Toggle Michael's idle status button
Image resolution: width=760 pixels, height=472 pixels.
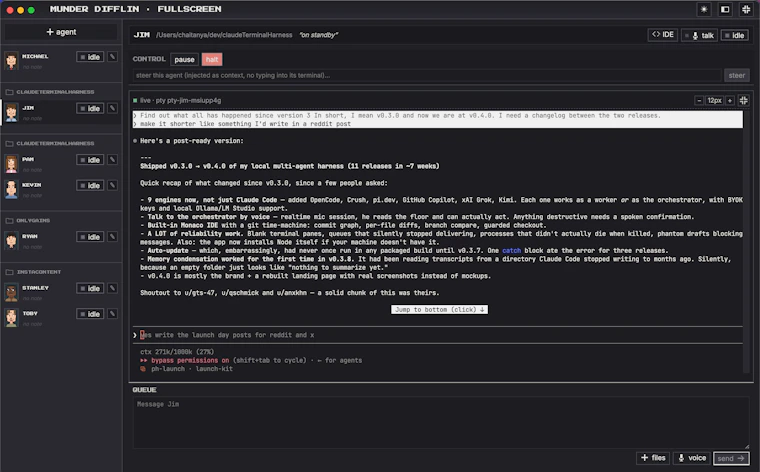pyautogui.click(x=90, y=57)
